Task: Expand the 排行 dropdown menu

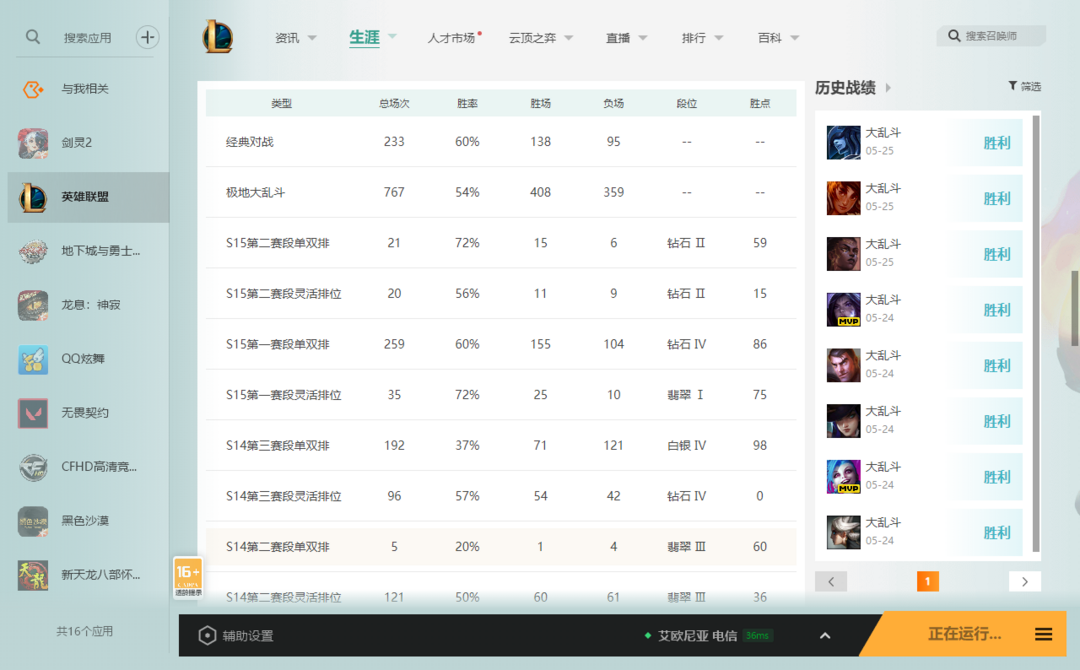Action: point(719,38)
